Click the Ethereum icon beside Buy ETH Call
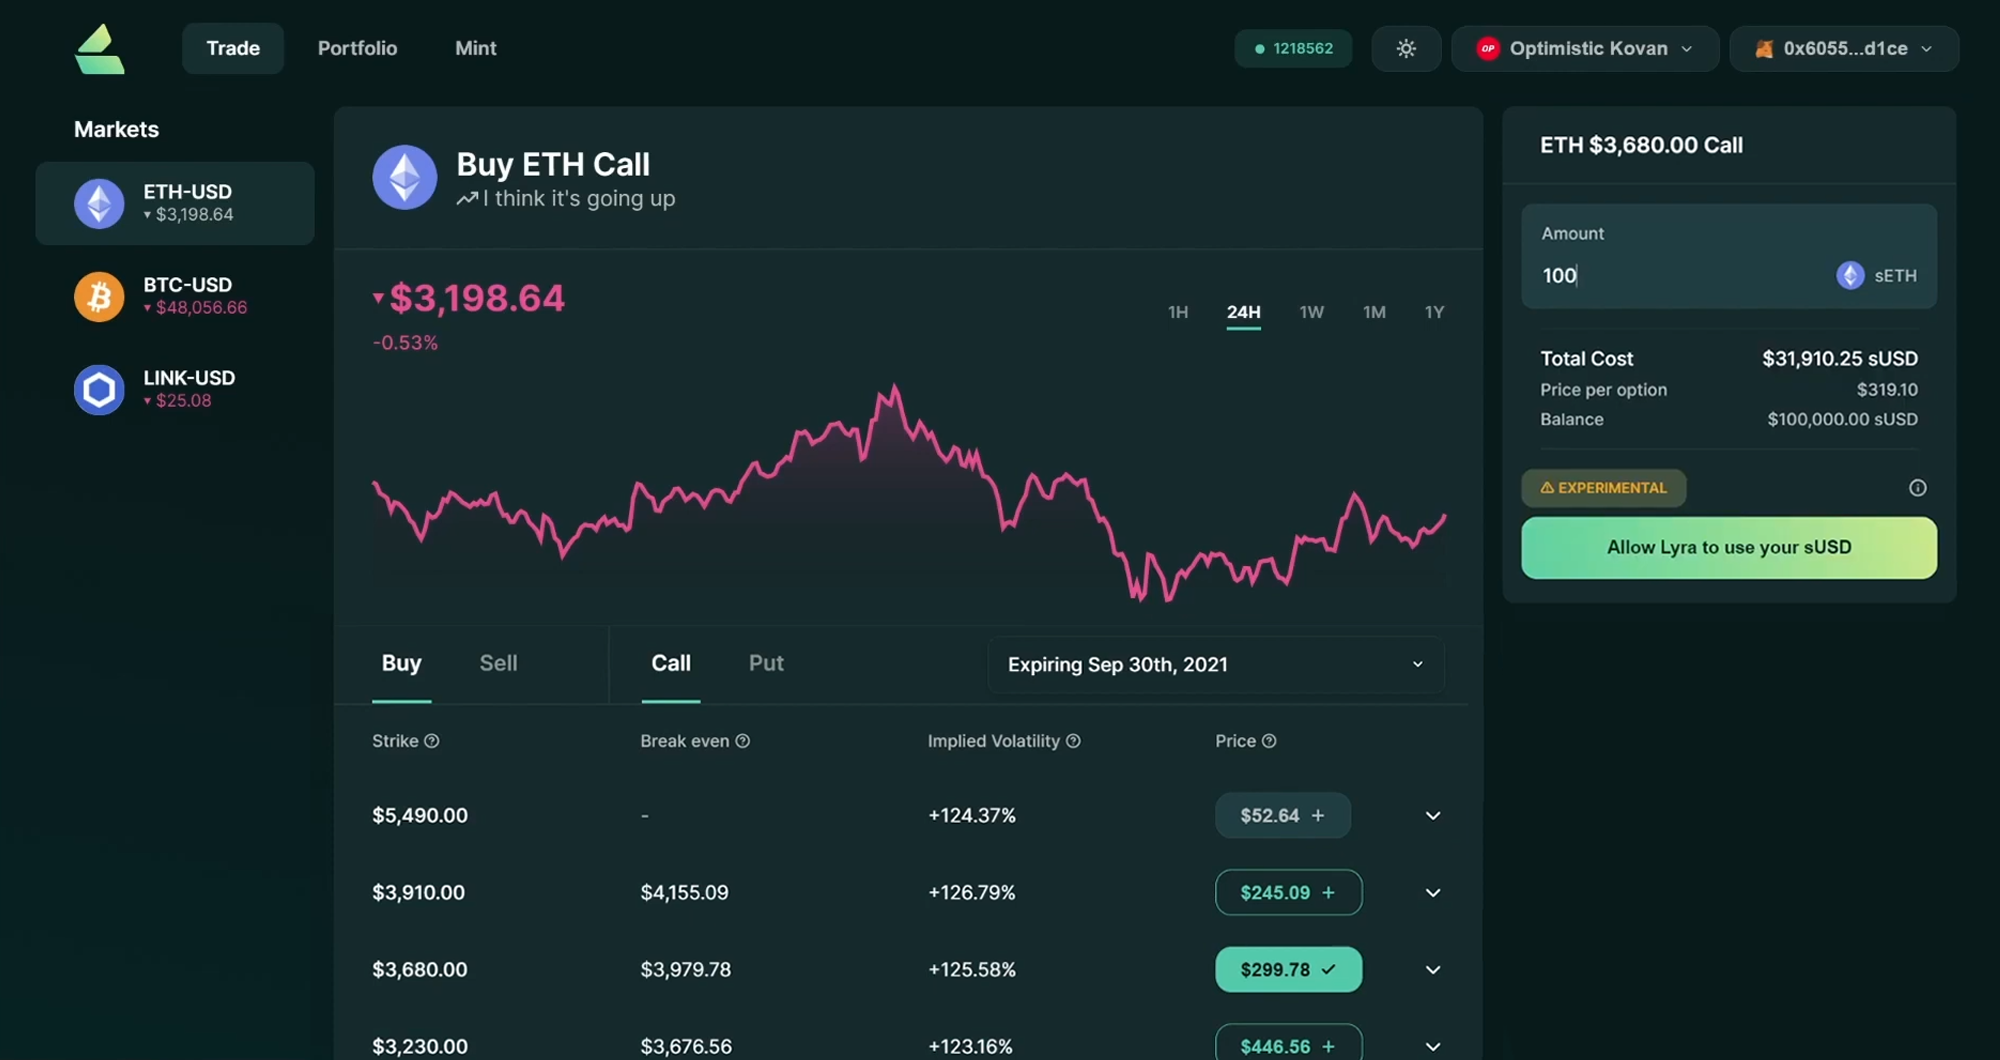This screenshot has height=1060, width=2000. point(405,177)
